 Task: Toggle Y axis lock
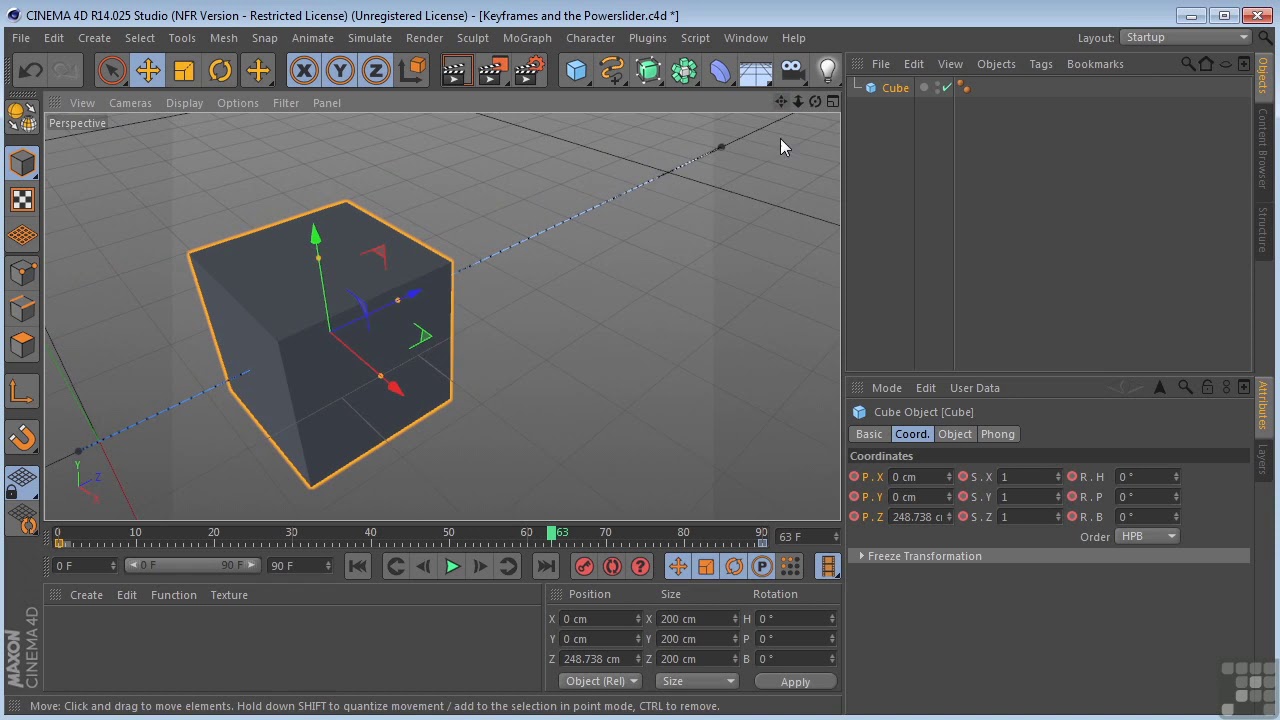click(x=340, y=70)
